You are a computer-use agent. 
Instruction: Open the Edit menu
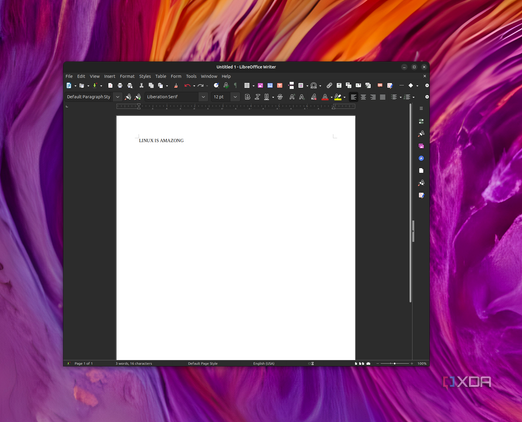(x=81, y=76)
